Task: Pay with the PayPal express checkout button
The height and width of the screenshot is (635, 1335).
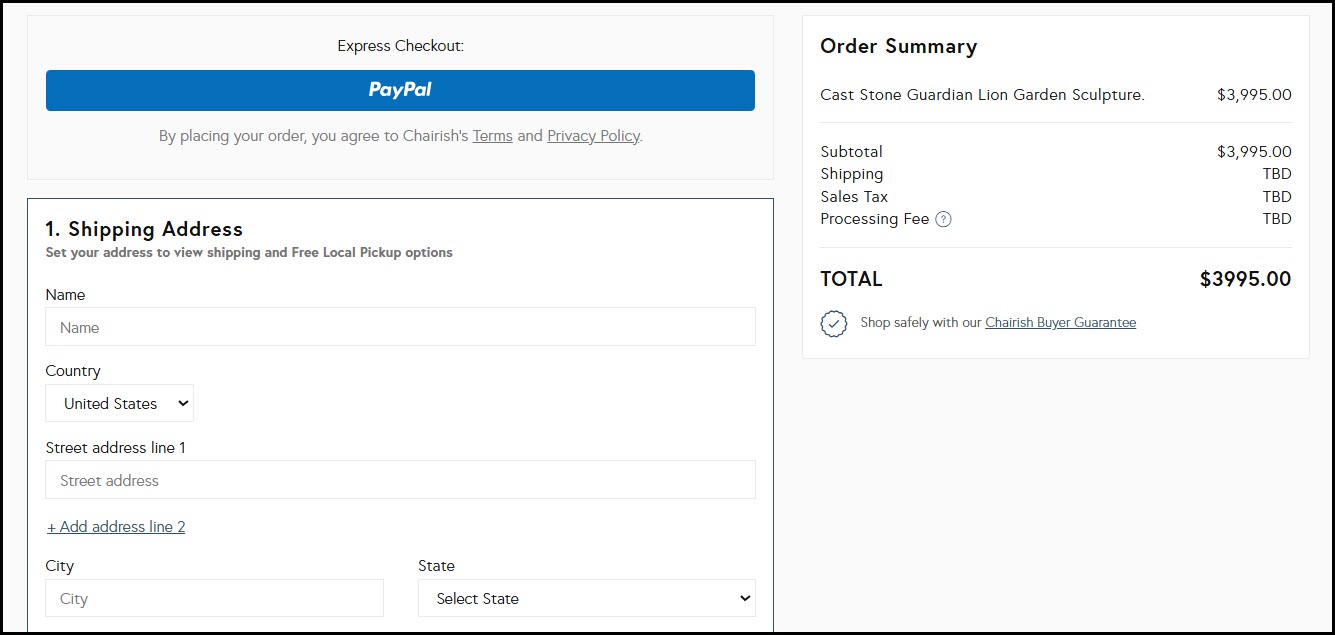Action: click(400, 90)
